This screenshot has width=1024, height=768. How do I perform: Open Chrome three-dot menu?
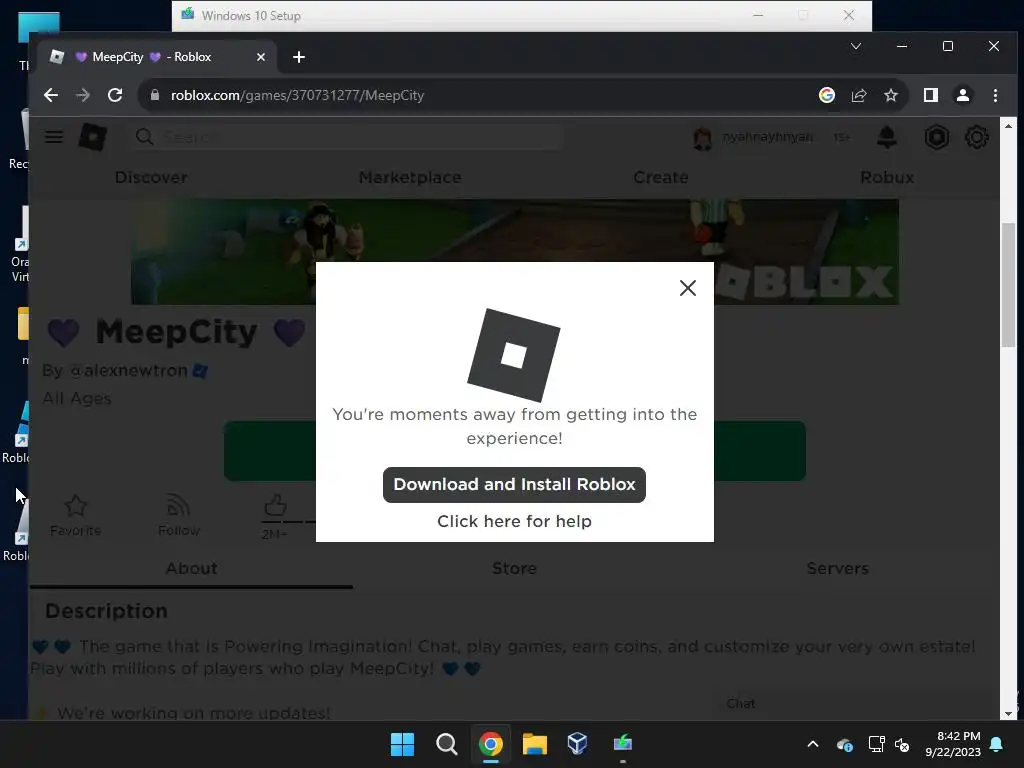[995, 95]
